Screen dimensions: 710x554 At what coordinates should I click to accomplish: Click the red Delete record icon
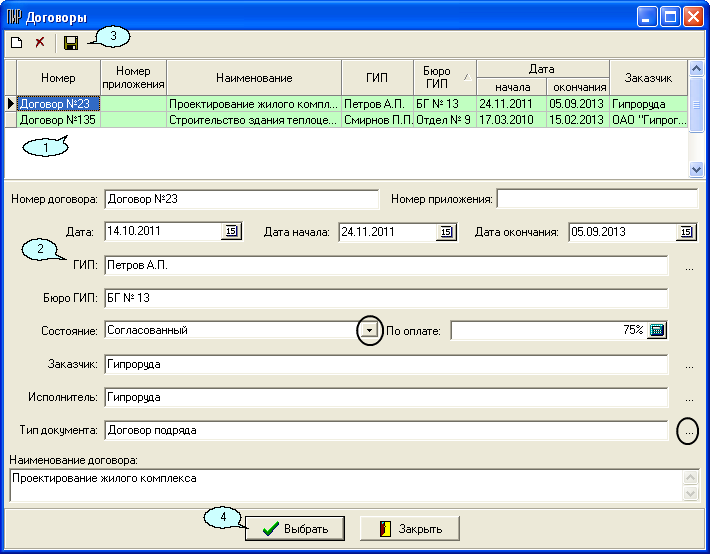(x=40, y=43)
